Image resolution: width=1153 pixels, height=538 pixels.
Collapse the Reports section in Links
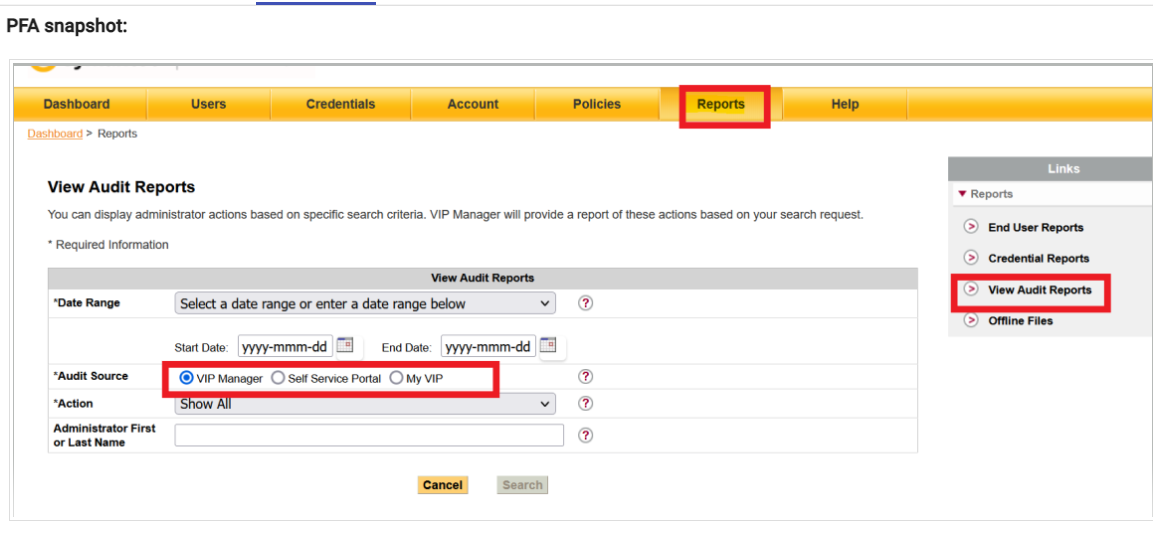962,194
